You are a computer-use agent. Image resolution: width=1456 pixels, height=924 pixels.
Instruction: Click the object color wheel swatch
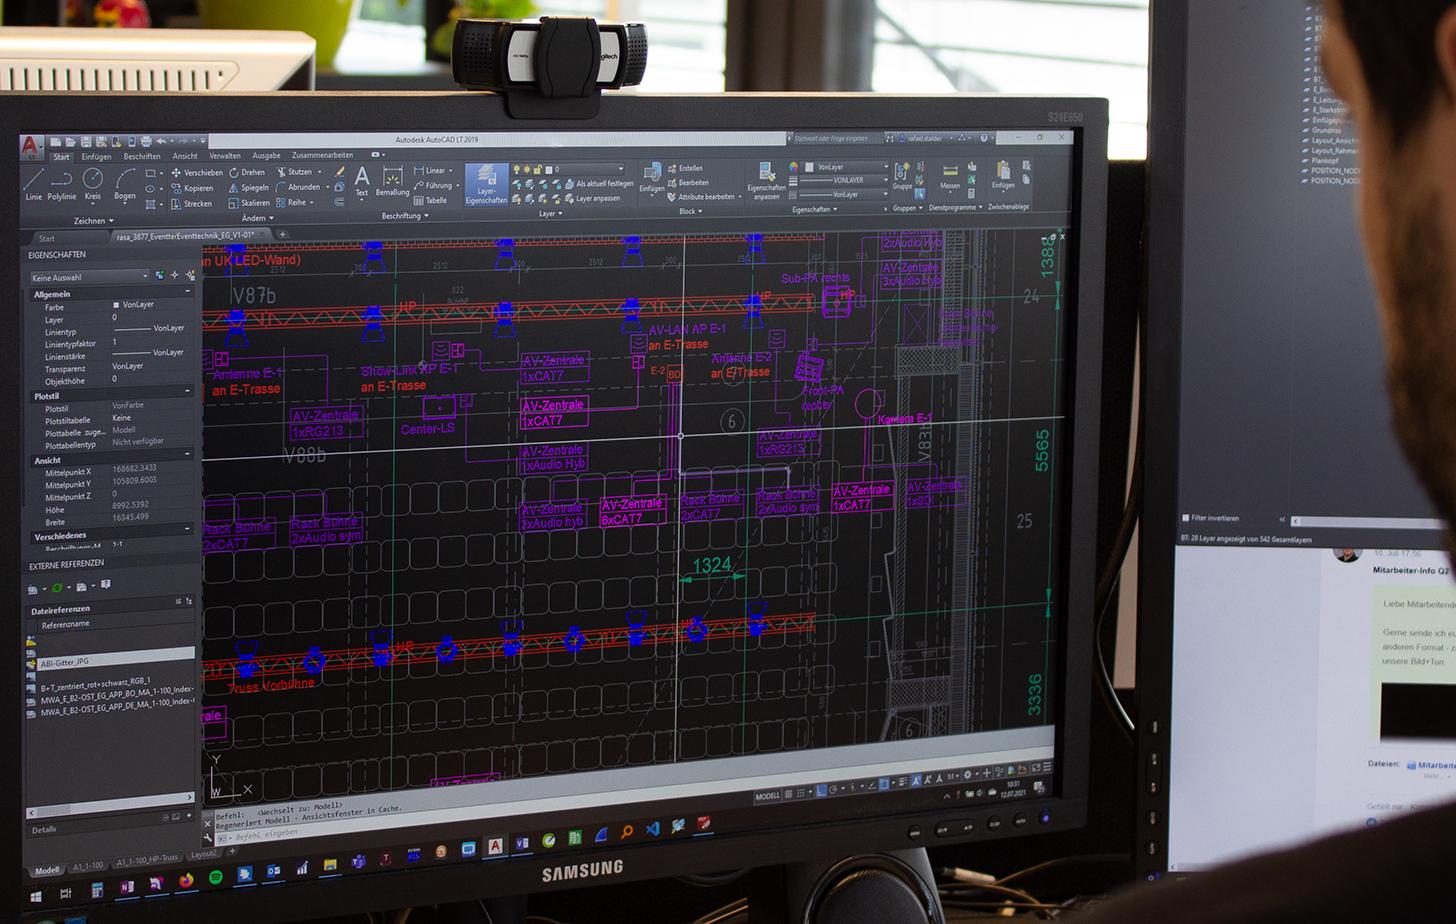[793, 167]
